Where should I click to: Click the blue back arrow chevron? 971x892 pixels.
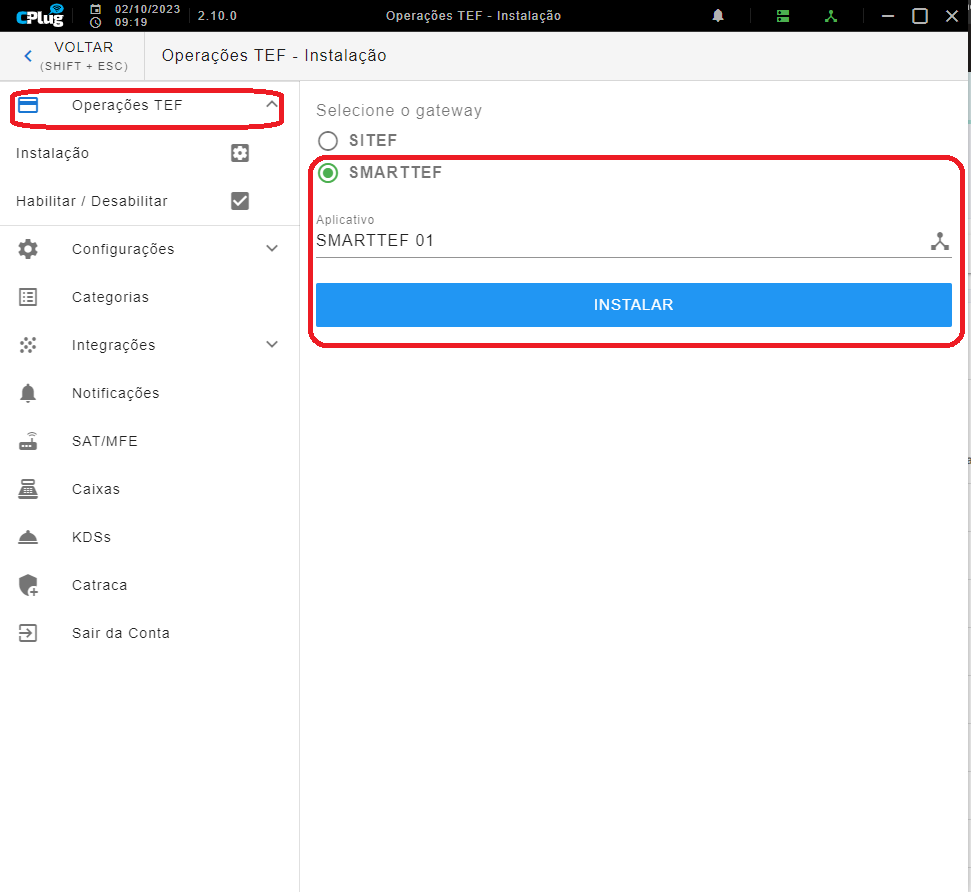click(x=28, y=56)
